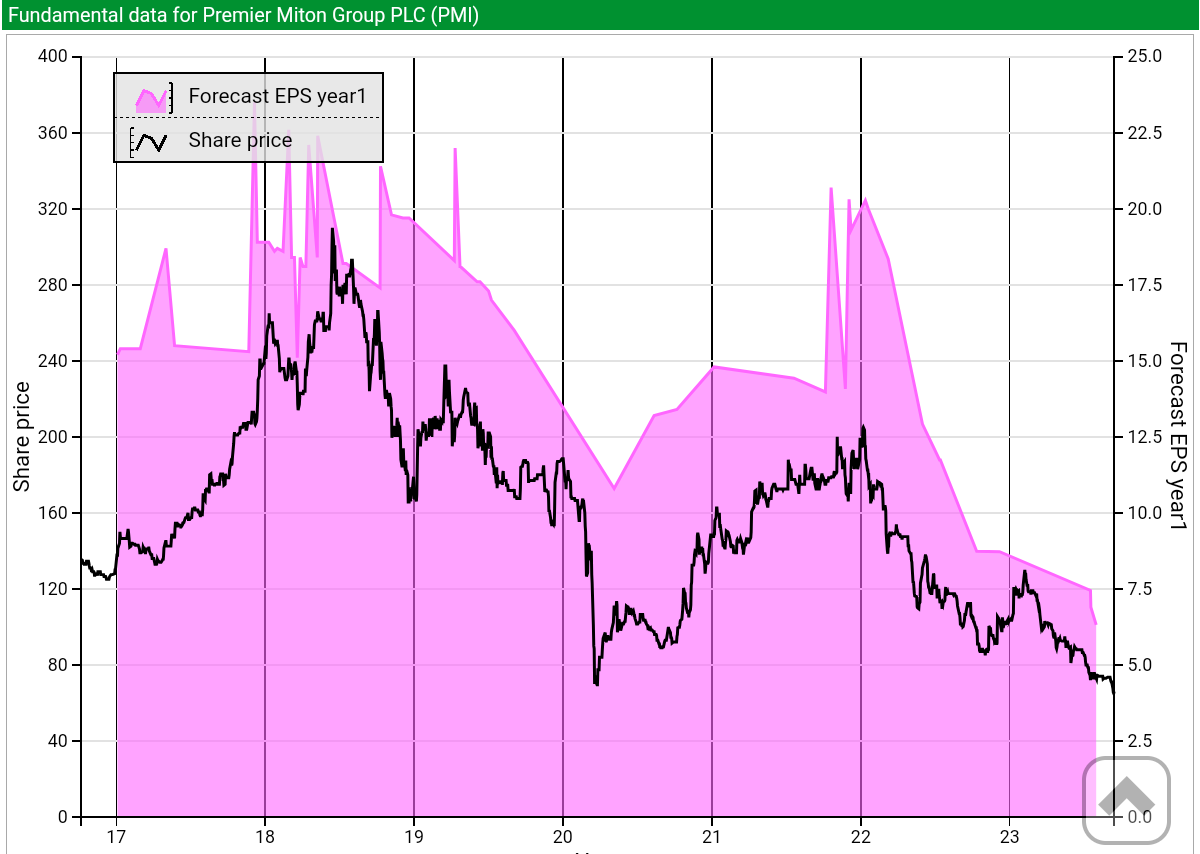Click the 15.0 tick on EPS axis
1200x854 pixels.
pos(1144,361)
